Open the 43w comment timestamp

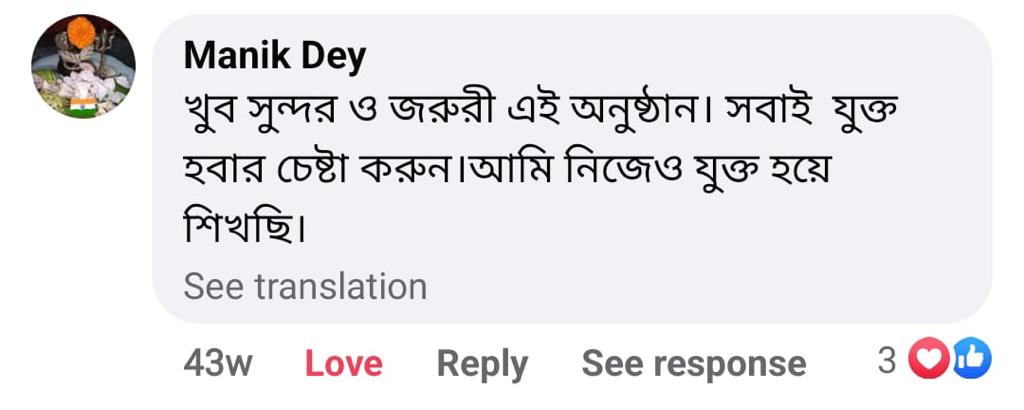click(217, 364)
